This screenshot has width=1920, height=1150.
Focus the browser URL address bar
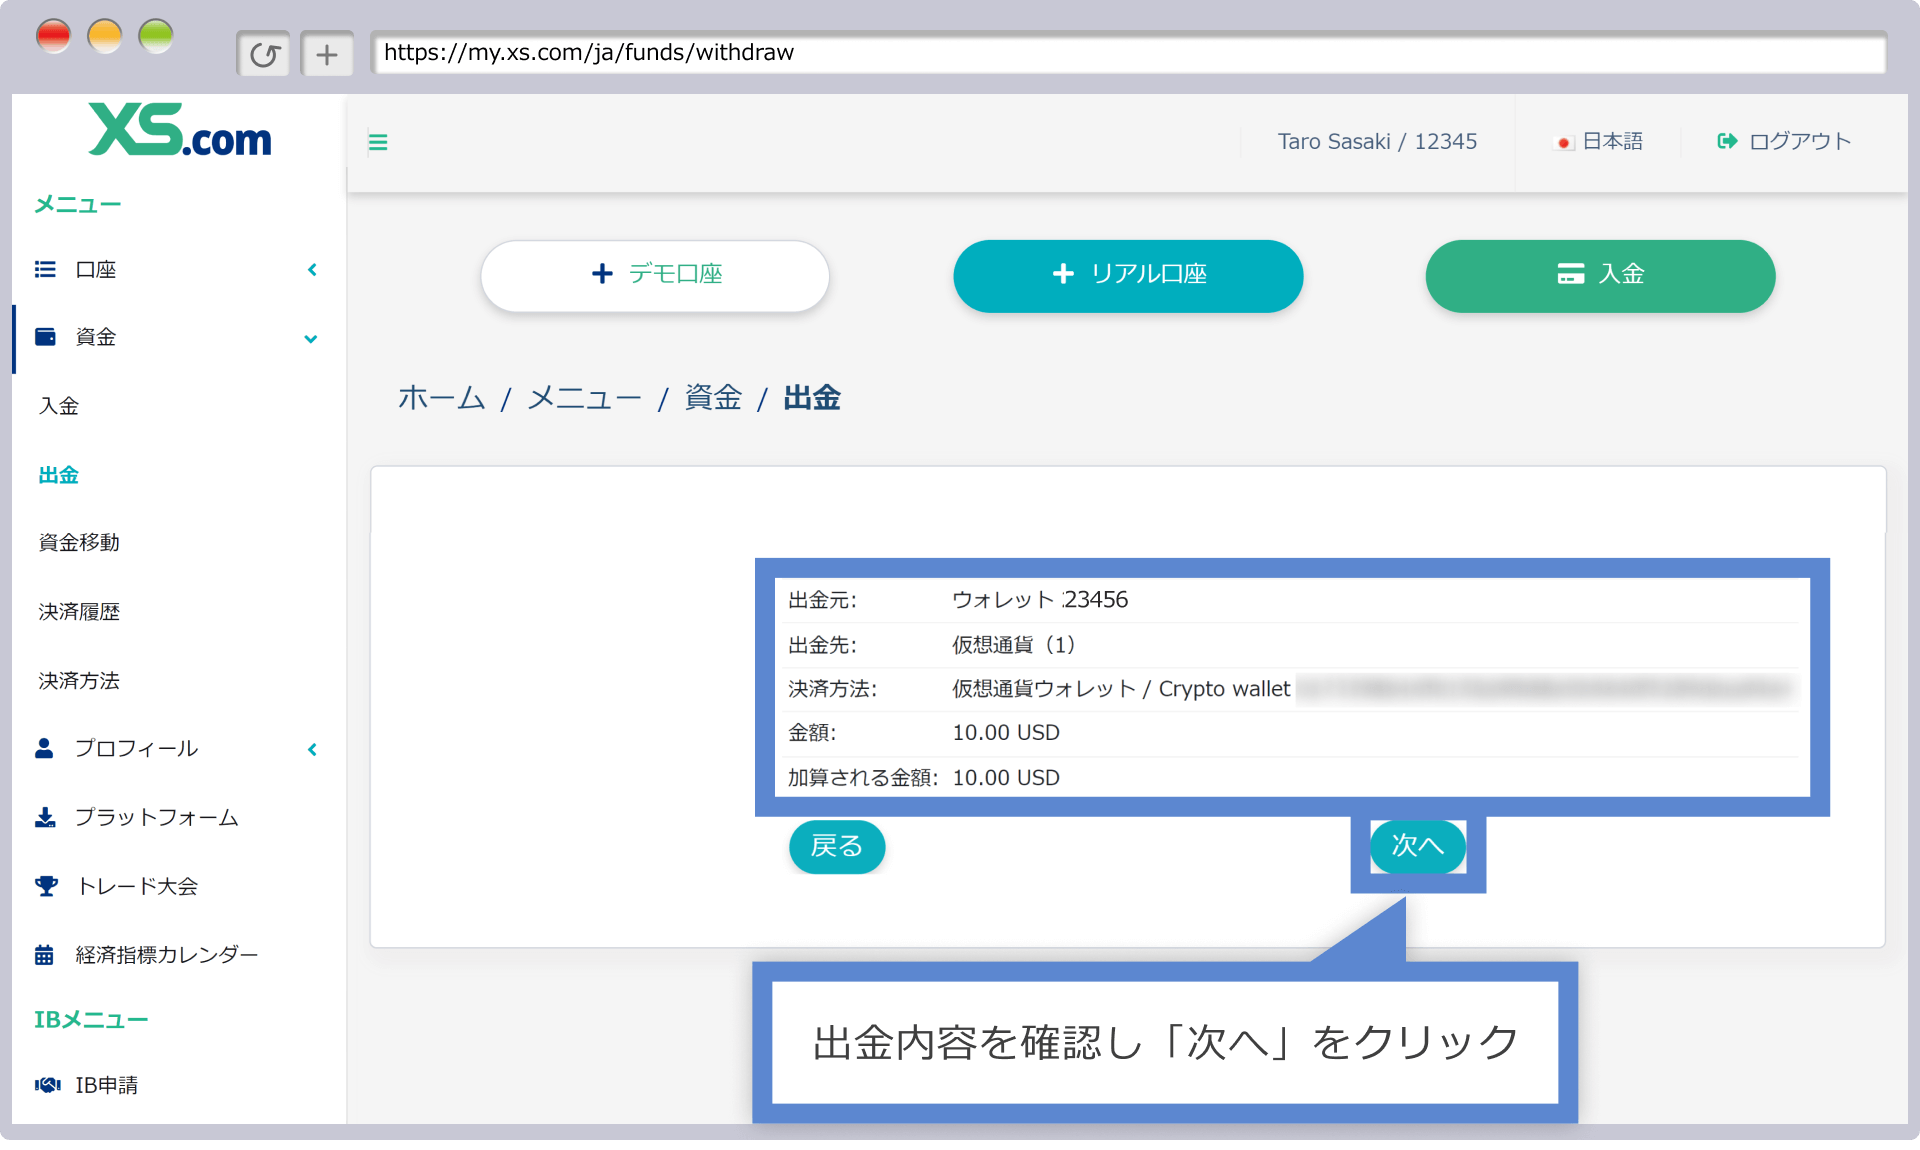[x=1128, y=53]
